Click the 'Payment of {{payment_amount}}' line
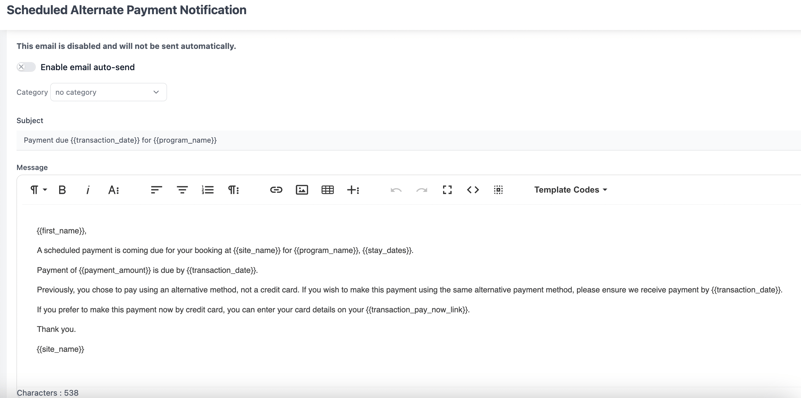The height and width of the screenshot is (398, 801). click(147, 270)
